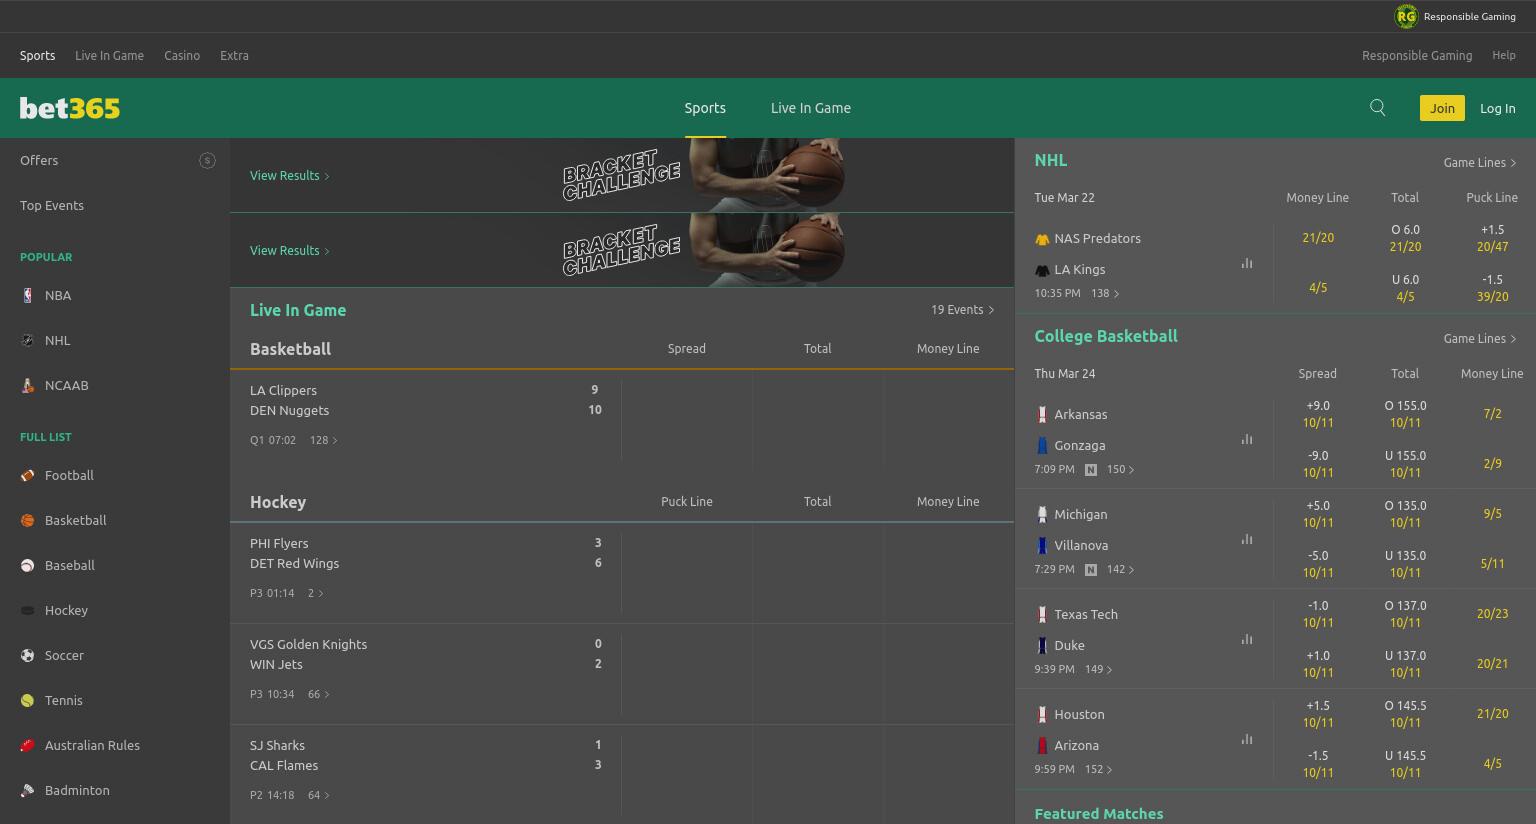Open the search magnifier icon
Viewport: 1536px width, 824px height.
click(x=1377, y=108)
